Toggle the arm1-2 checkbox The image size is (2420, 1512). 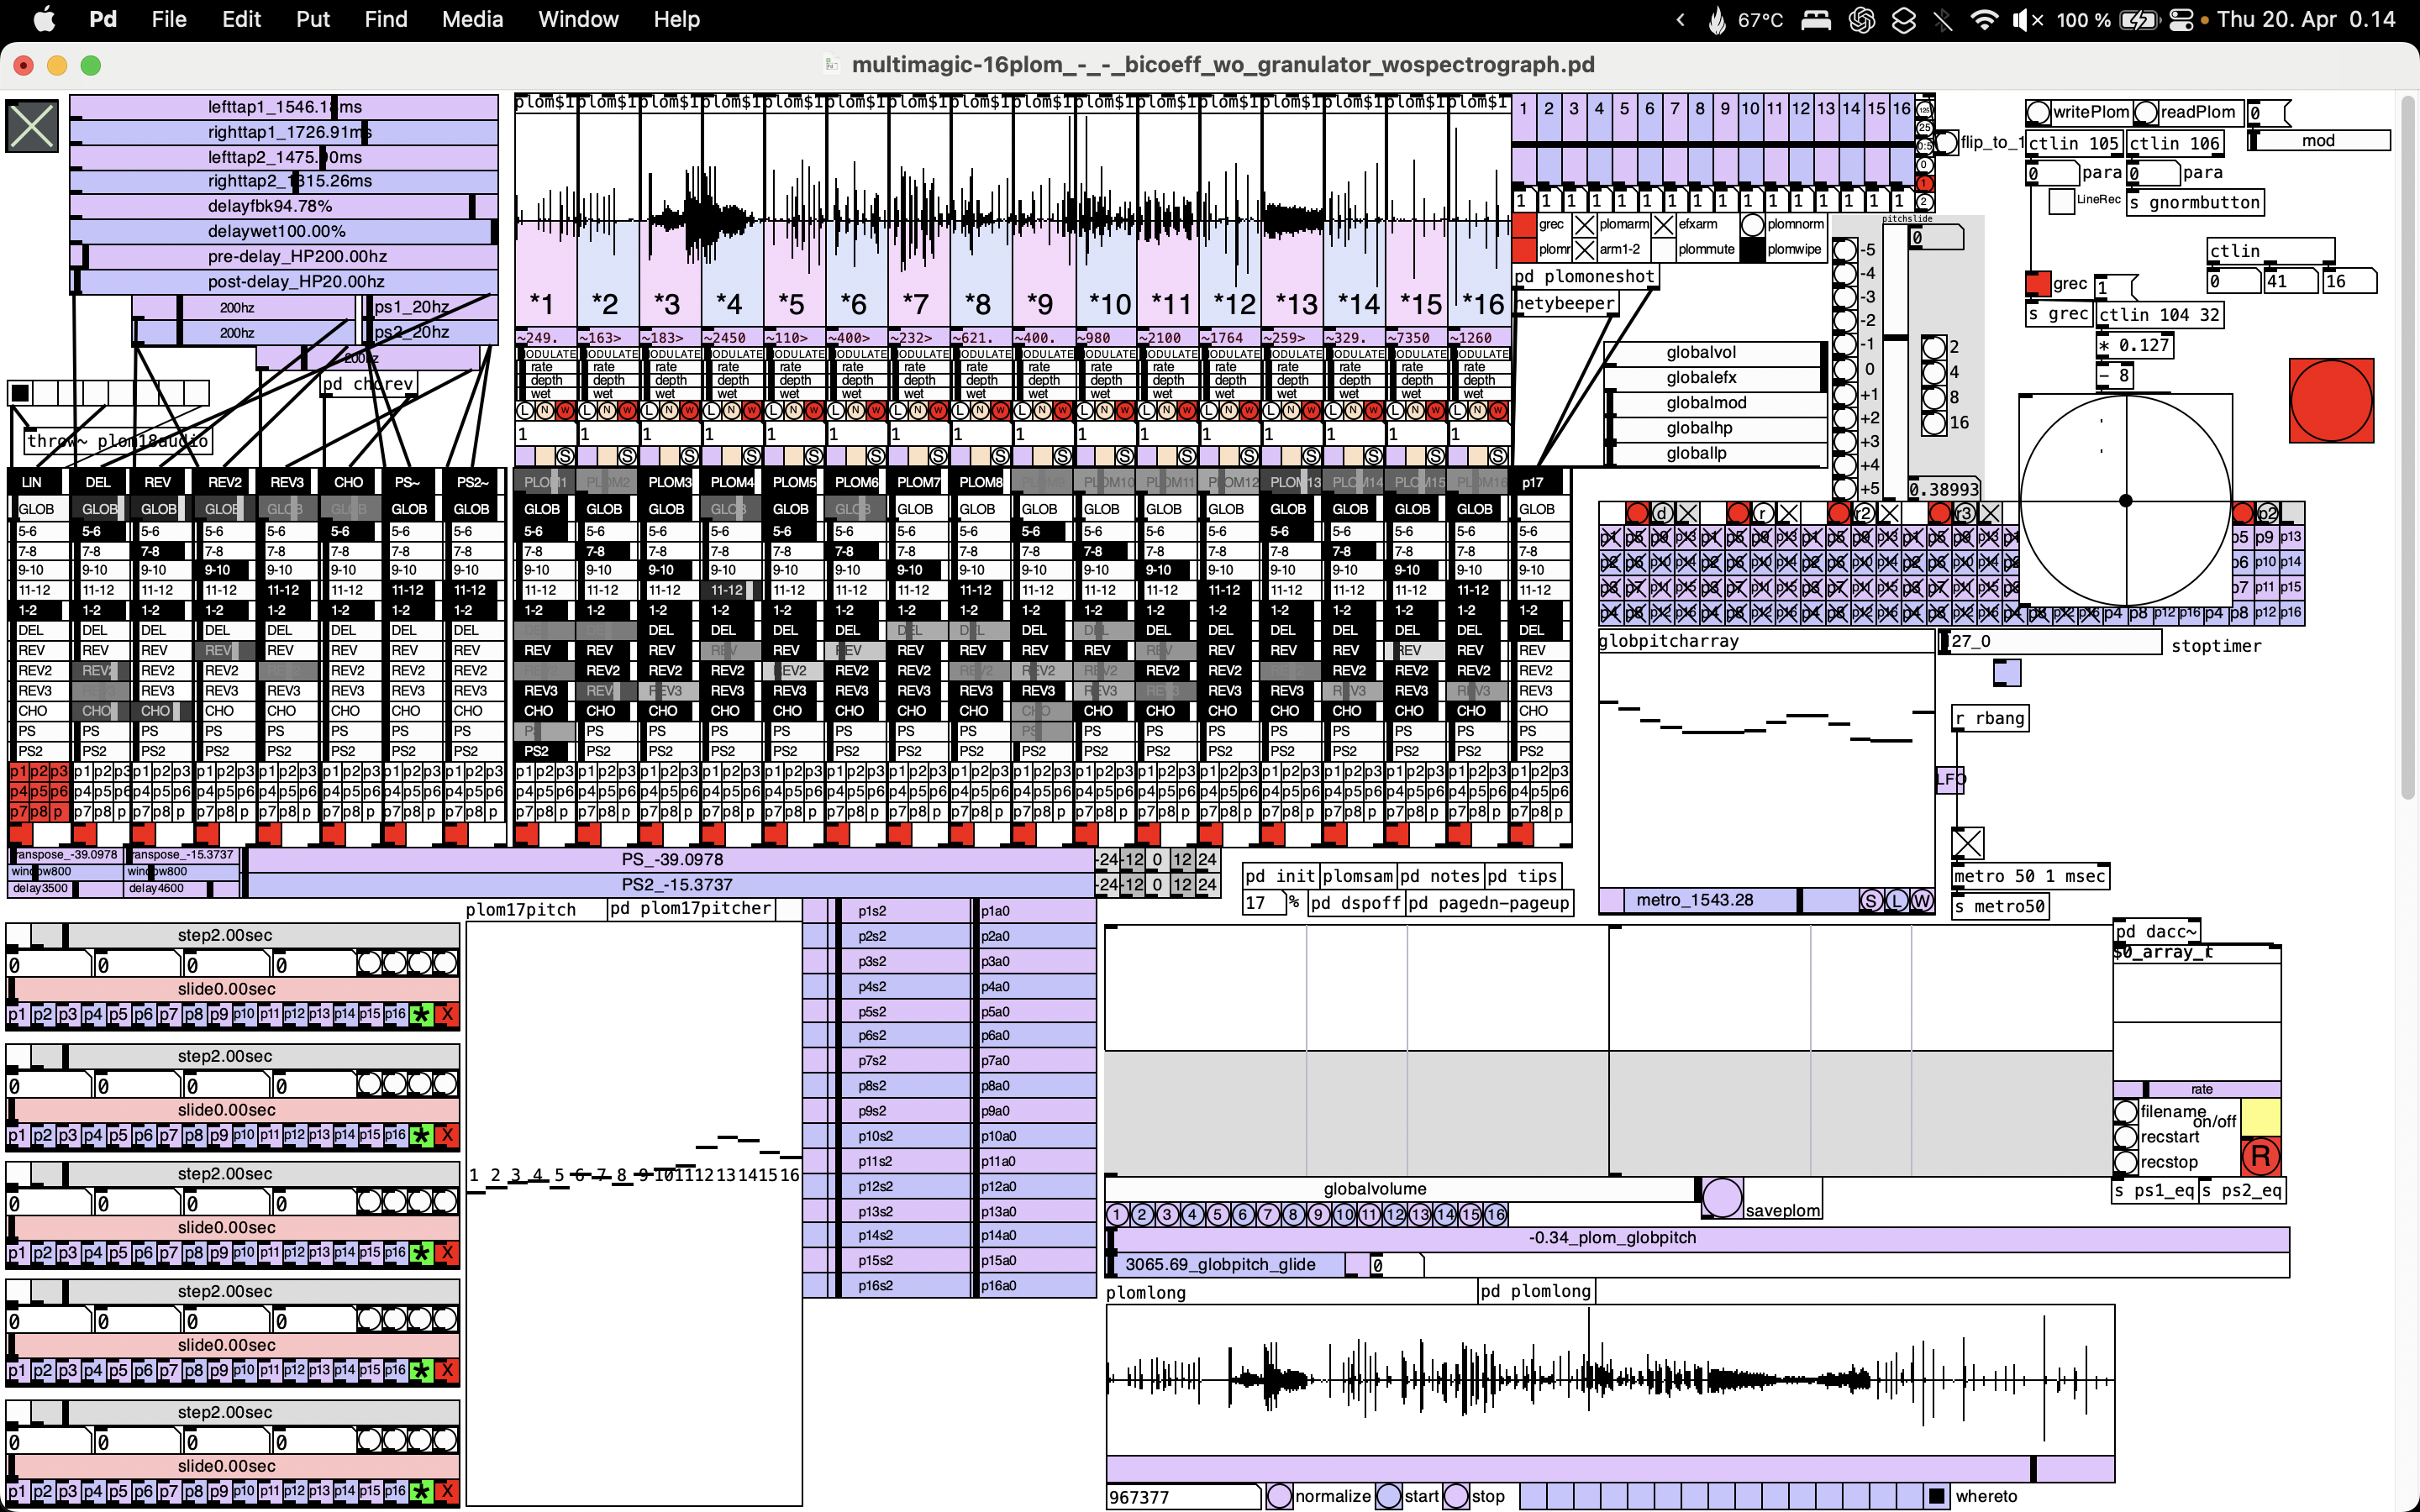click(1585, 250)
